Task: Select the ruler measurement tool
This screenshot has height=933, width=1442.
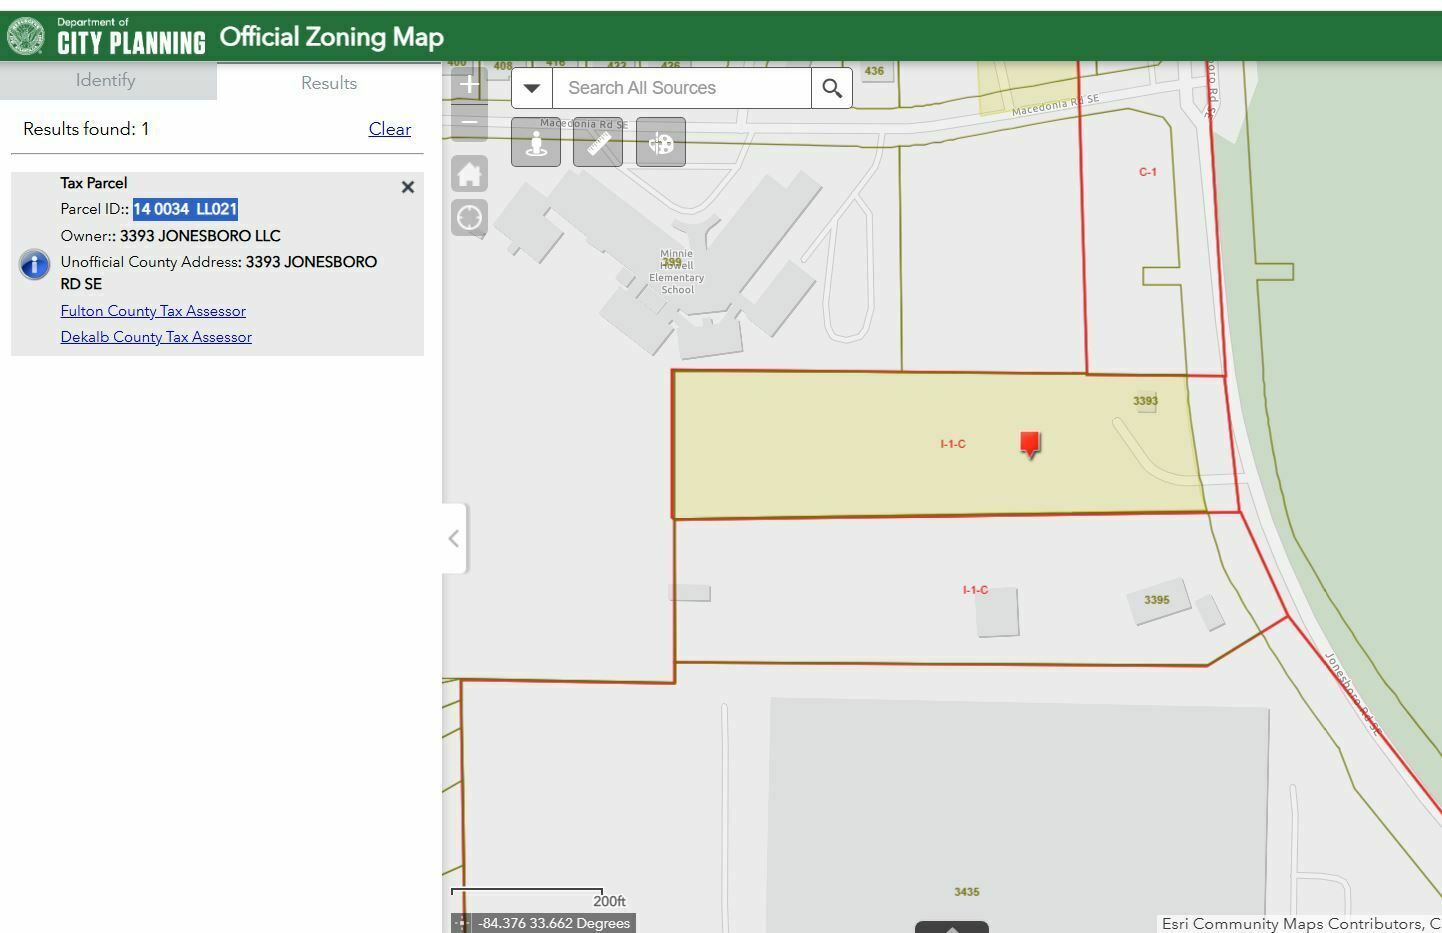Action: coord(598,142)
